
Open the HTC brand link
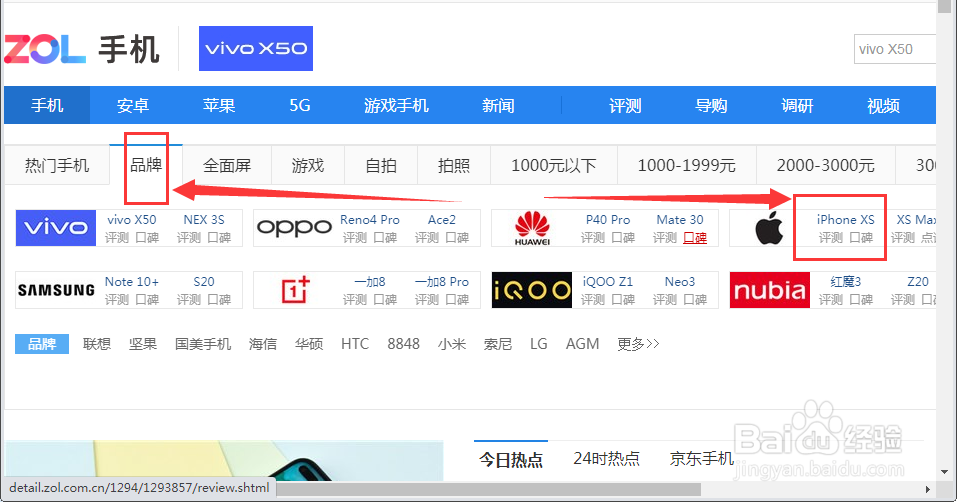355,344
